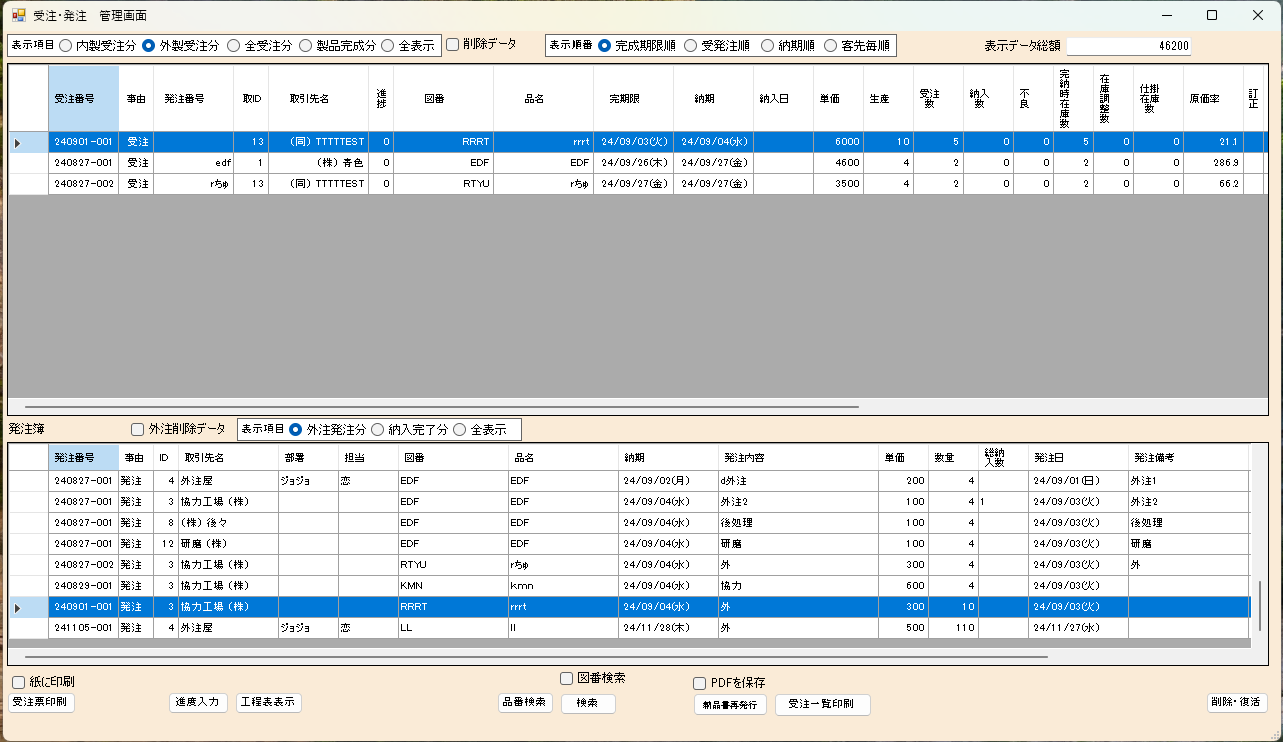Click the 完期限 column header
Screen dimensions: 1283x742
tap(633, 99)
